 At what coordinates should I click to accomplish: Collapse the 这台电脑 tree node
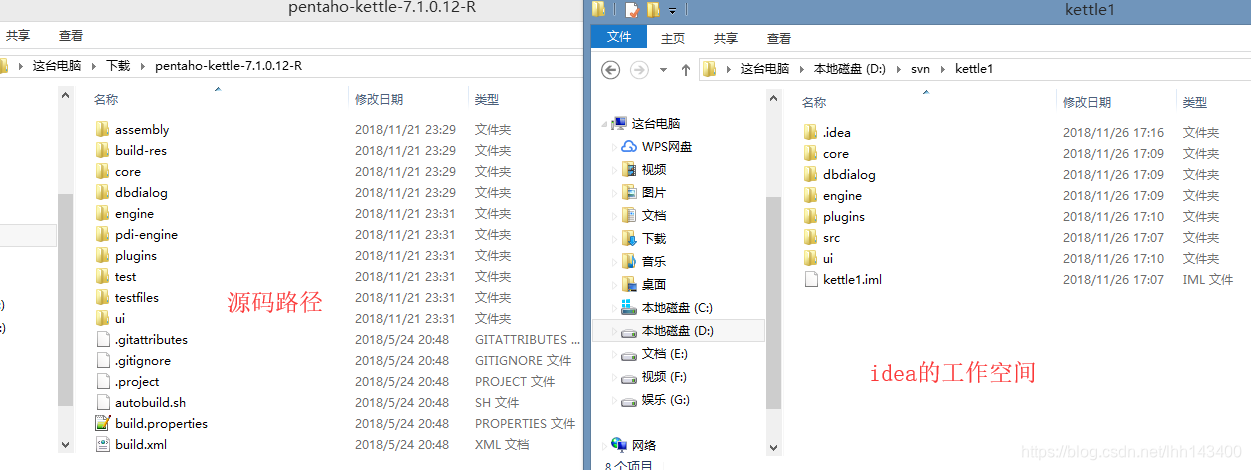click(604, 124)
